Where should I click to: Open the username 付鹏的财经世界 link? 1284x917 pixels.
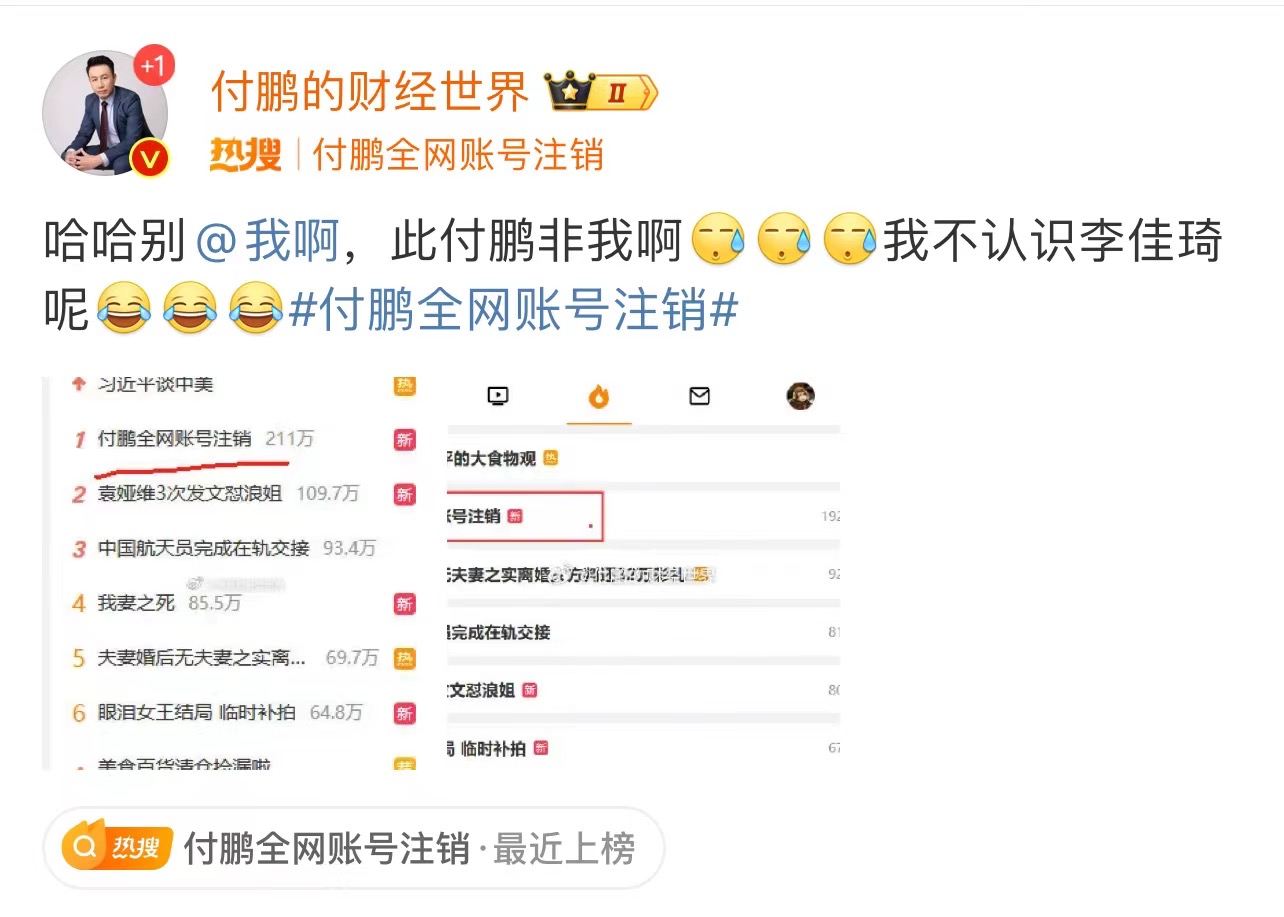(369, 93)
